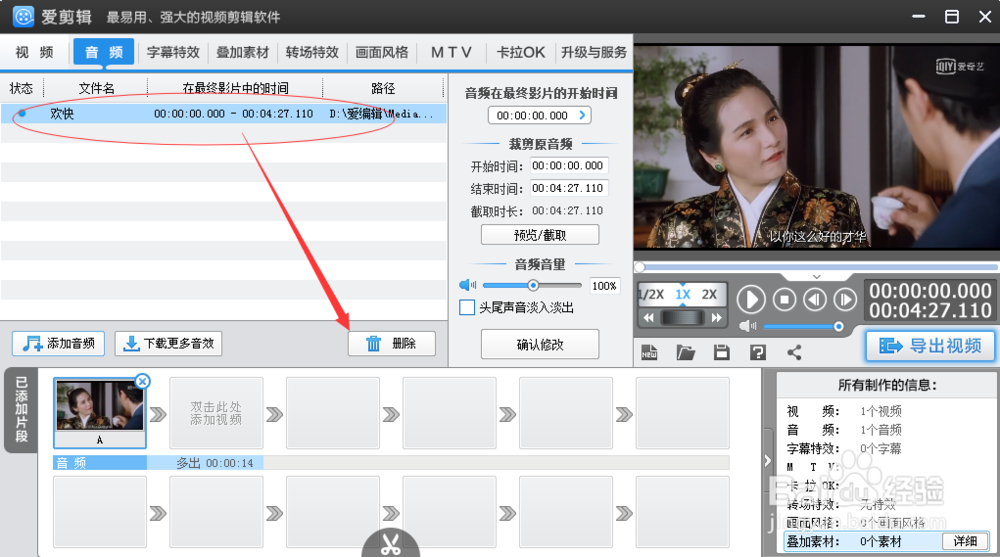The image size is (1000, 557).
Task: Adjust the 音频音量 slider handle
Action: (533, 285)
